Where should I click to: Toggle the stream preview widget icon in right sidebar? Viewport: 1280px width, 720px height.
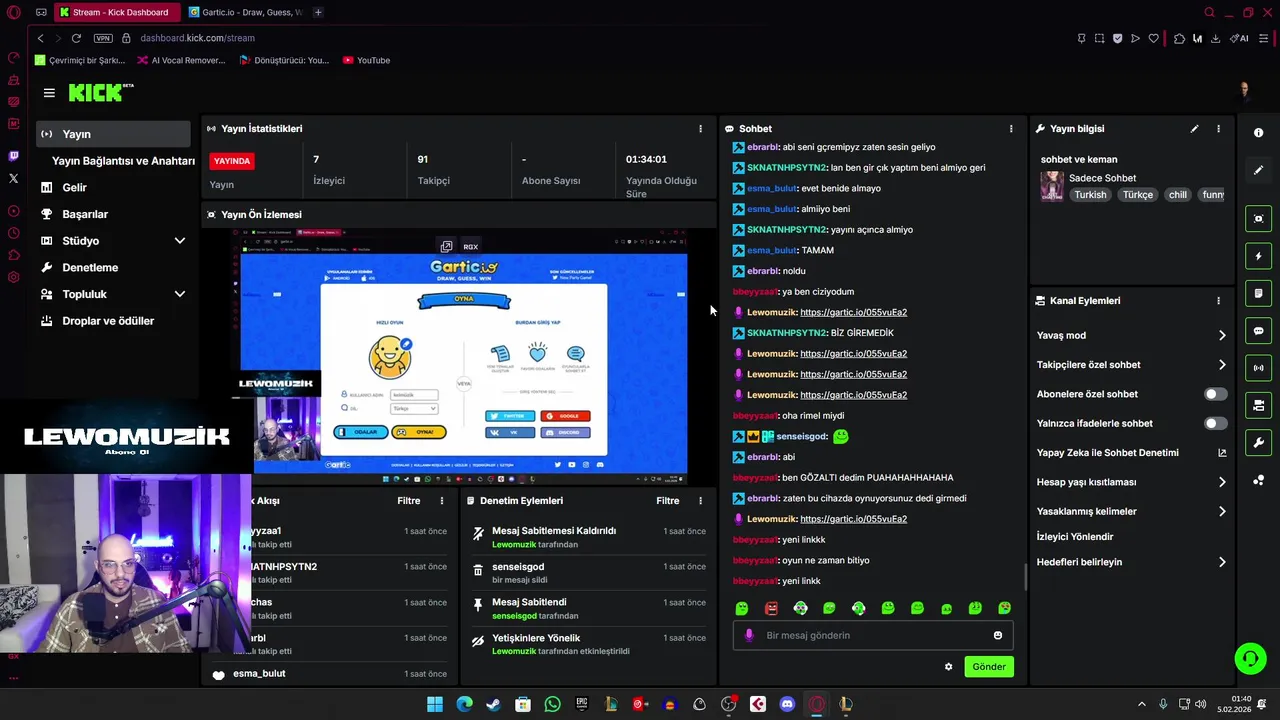coord(1258,219)
